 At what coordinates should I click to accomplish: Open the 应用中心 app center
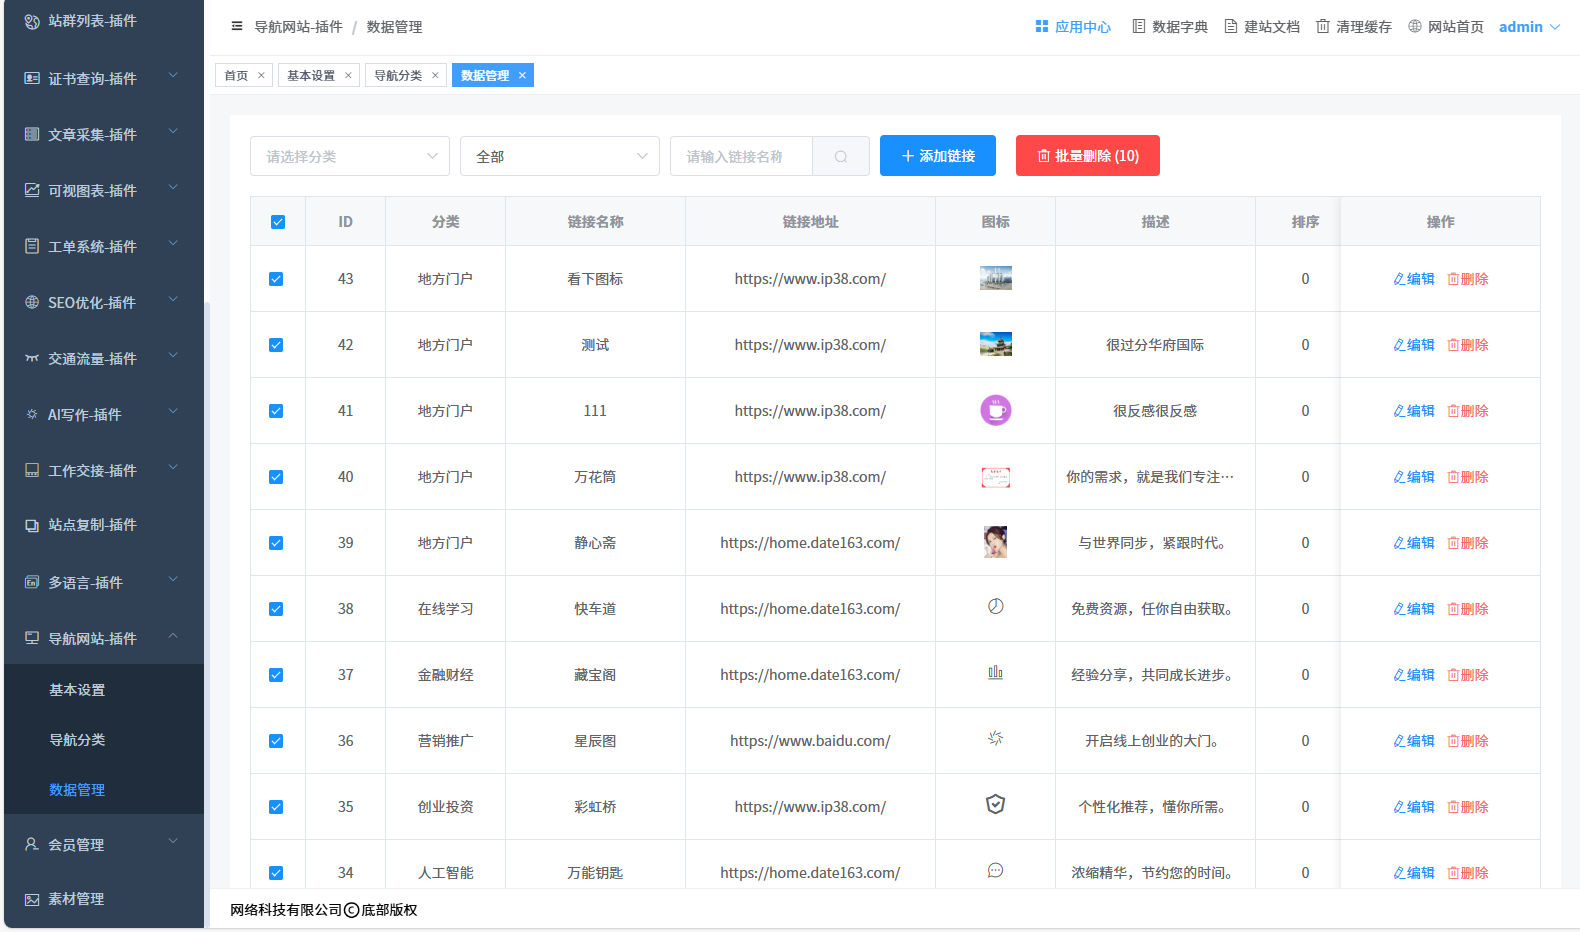tap(1073, 27)
